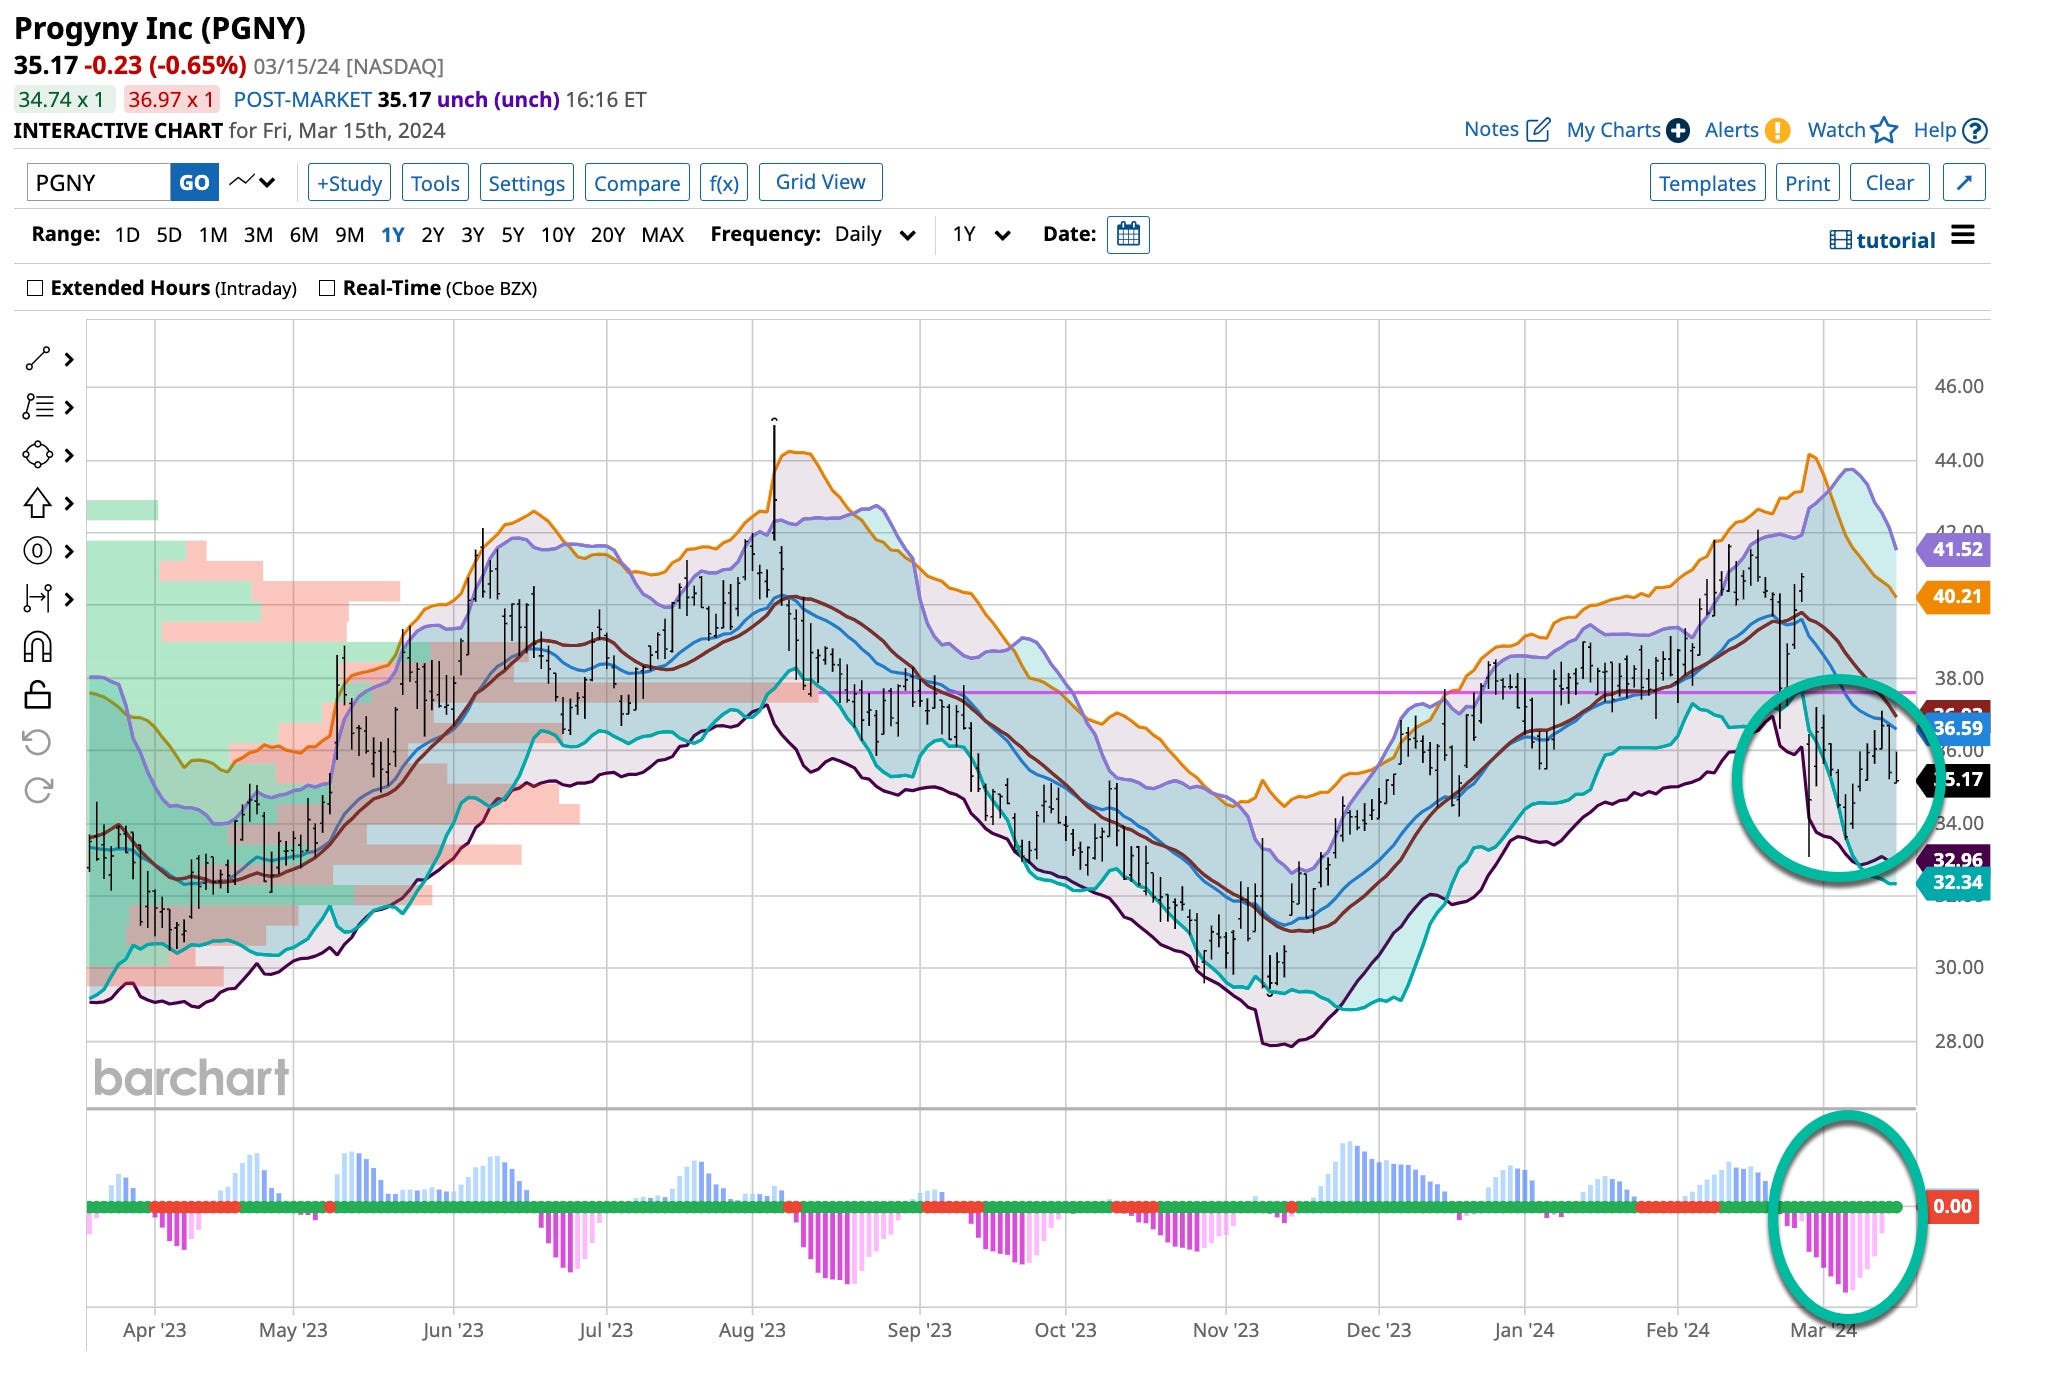The image size is (2046, 1390).
Task: Select the 1M range
Action: (213, 235)
